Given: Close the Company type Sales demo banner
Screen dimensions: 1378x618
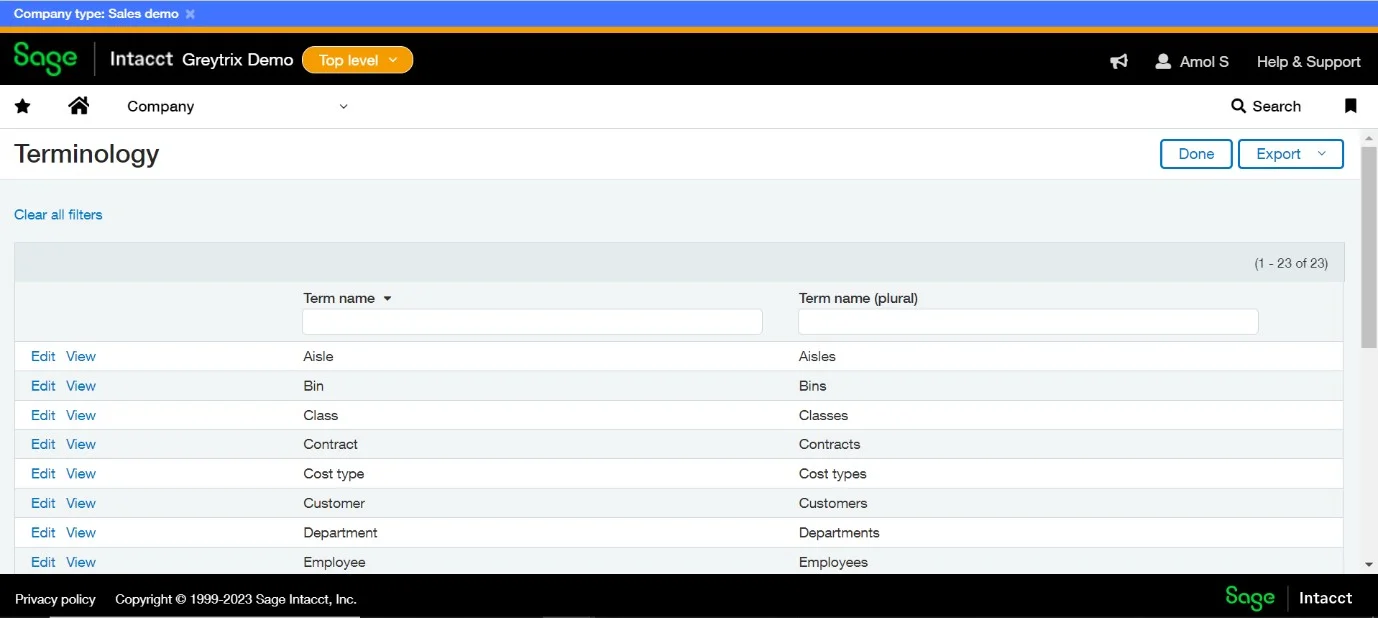Looking at the screenshot, I should pos(190,14).
